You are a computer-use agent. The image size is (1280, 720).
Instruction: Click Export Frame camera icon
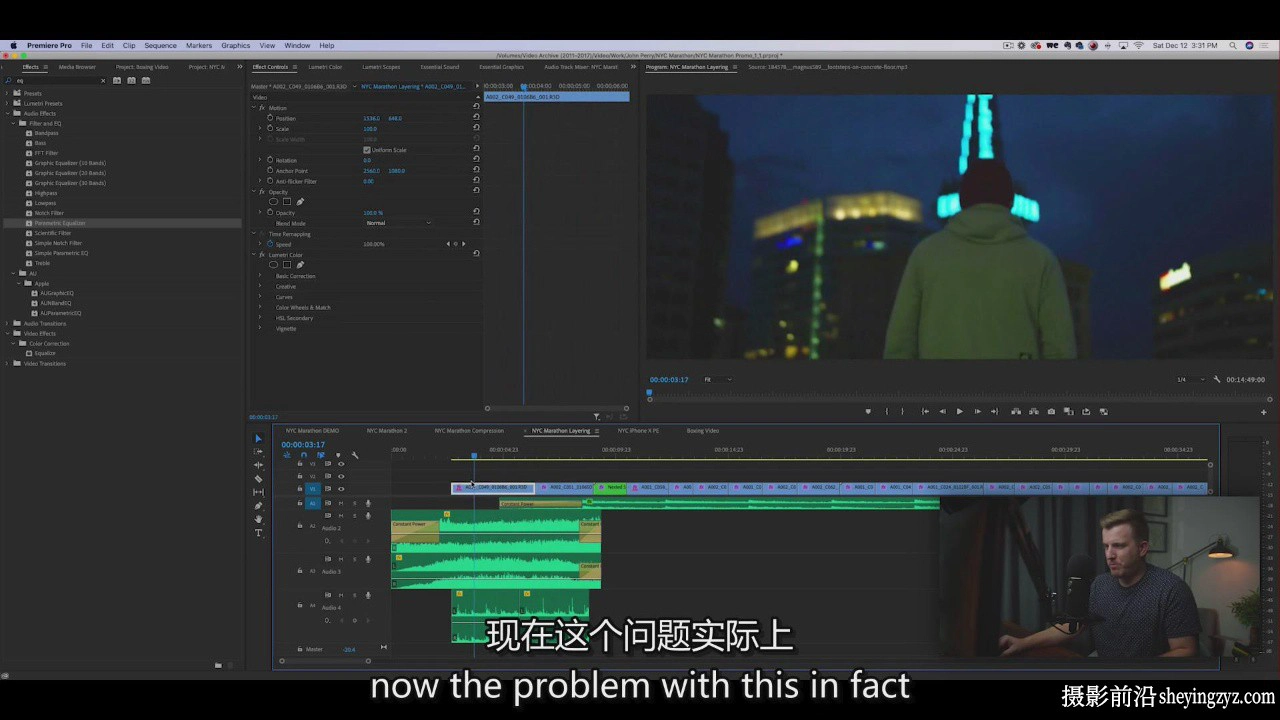pos(1051,411)
